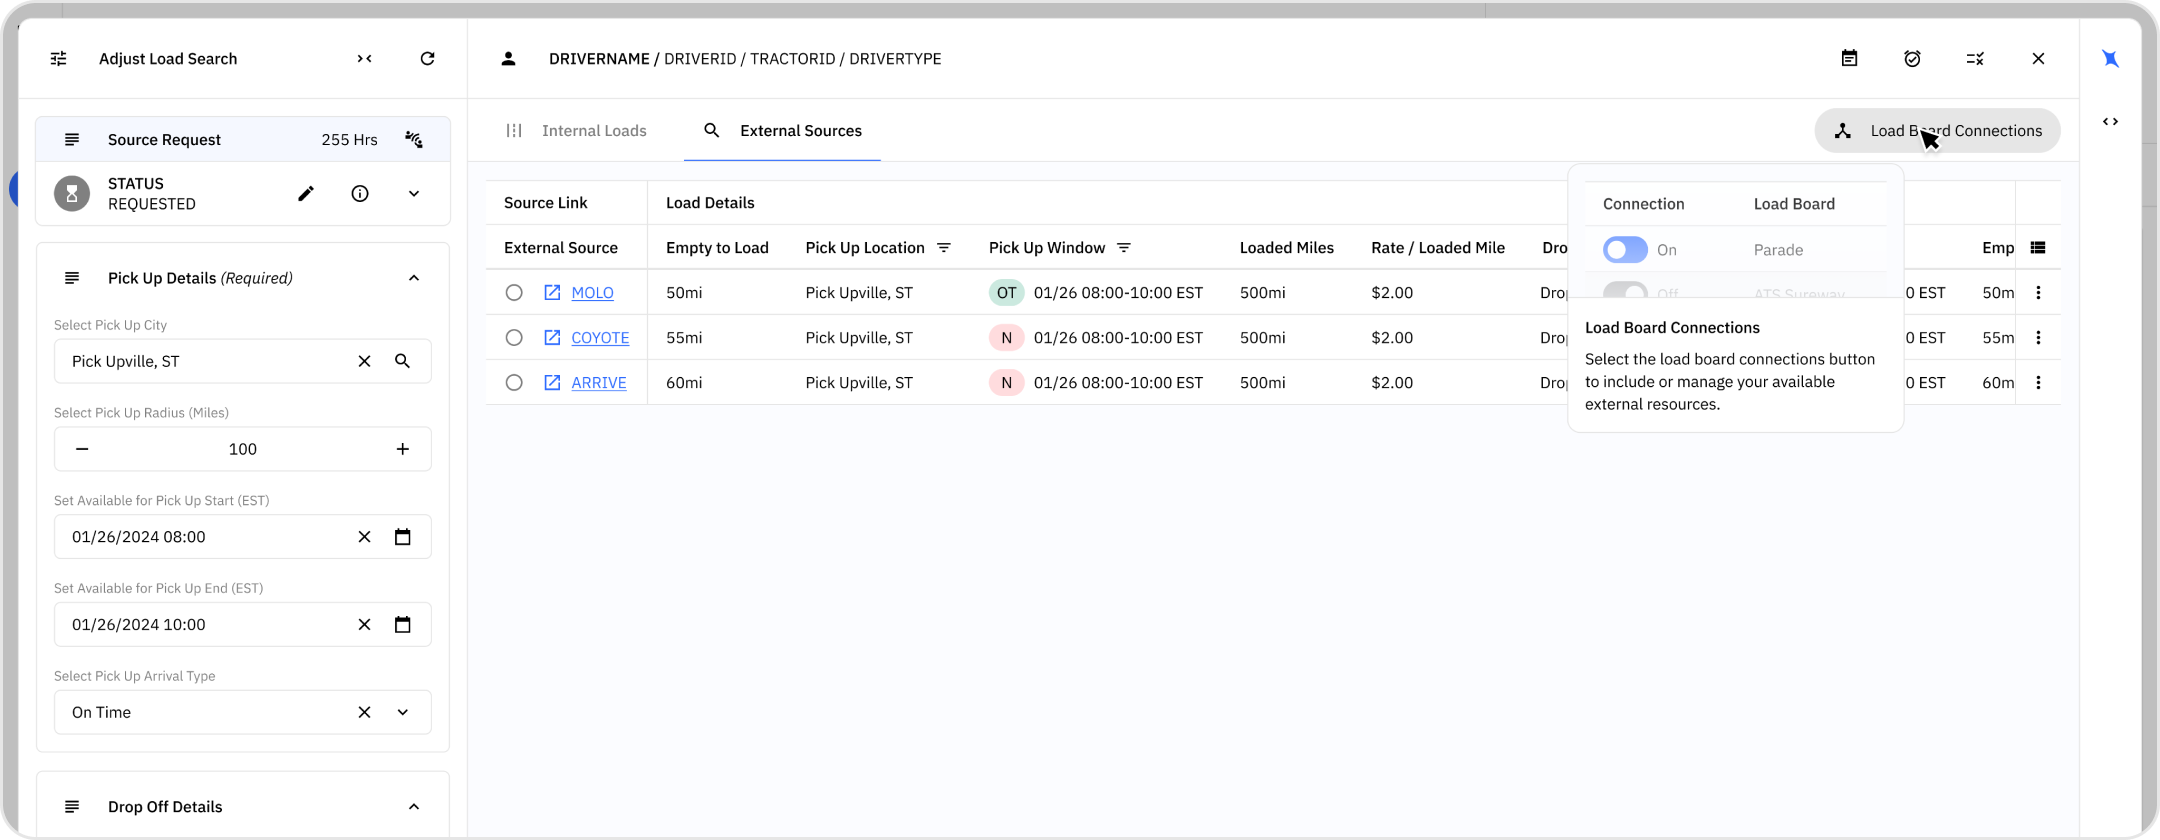This screenshot has height=840, width=2160.
Task: Search for pick up city
Action: pos(402,361)
